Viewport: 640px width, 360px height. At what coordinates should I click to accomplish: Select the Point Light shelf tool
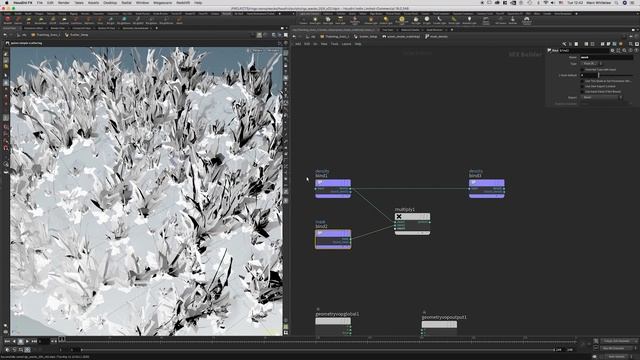click(315, 20)
